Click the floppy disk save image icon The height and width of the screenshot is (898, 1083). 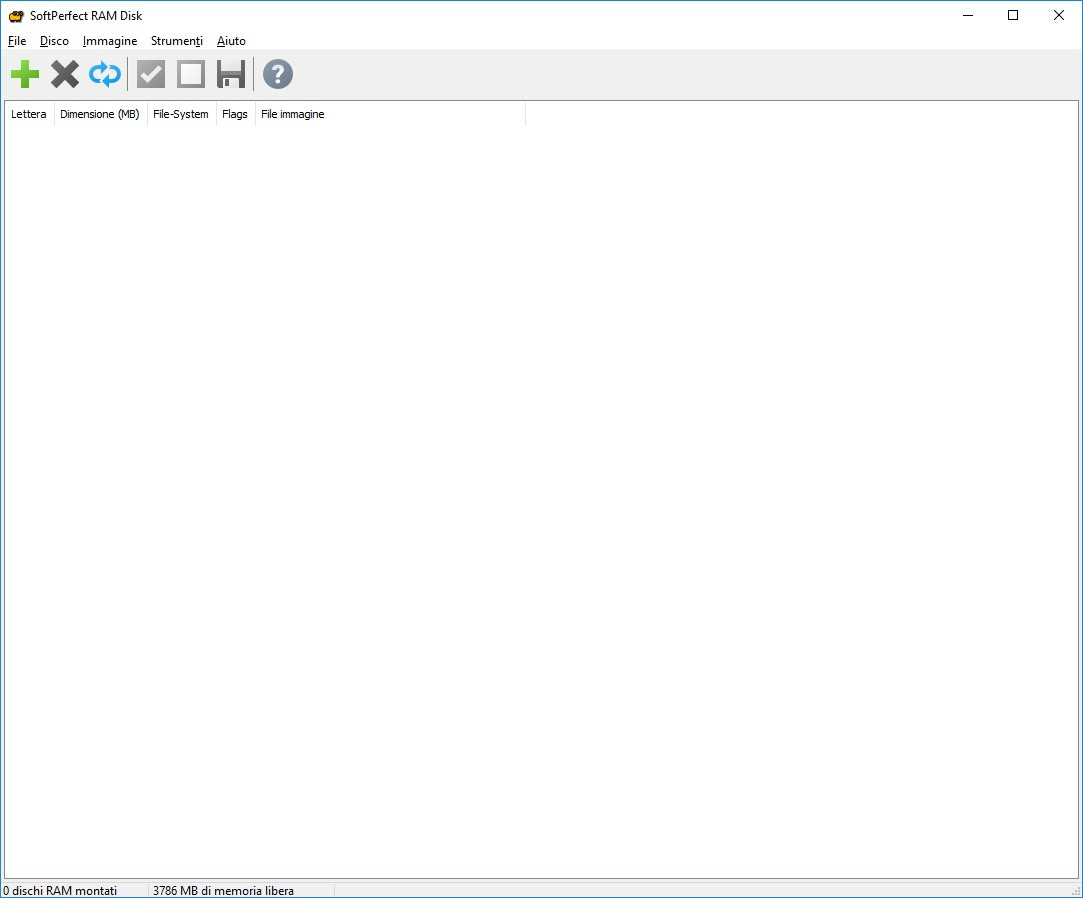(x=231, y=74)
